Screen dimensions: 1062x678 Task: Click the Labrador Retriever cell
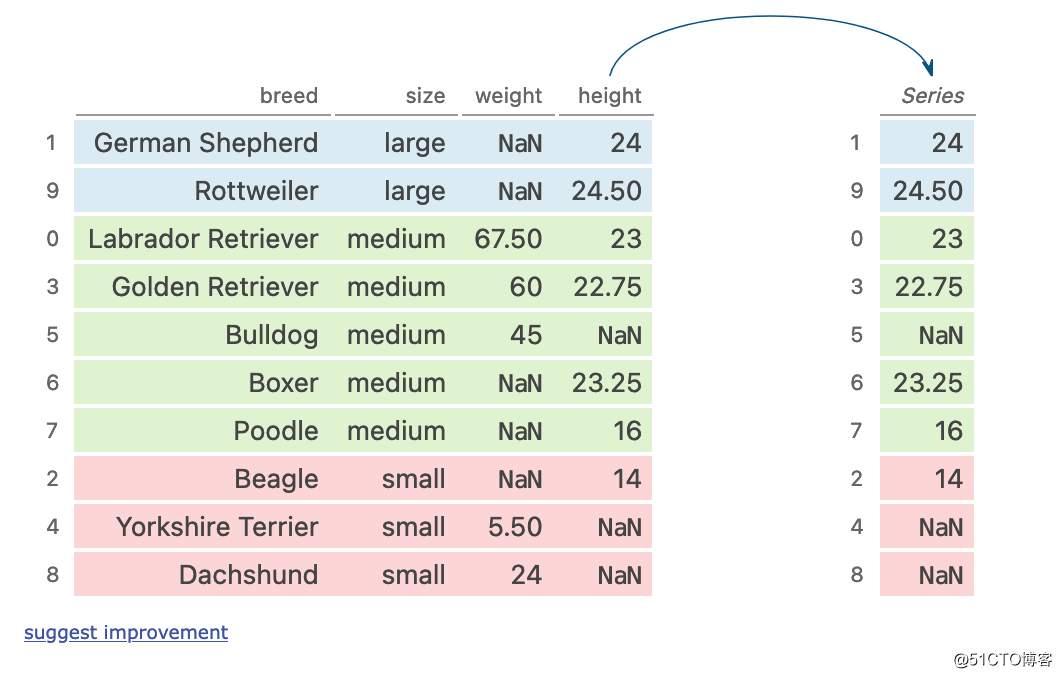coord(203,239)
